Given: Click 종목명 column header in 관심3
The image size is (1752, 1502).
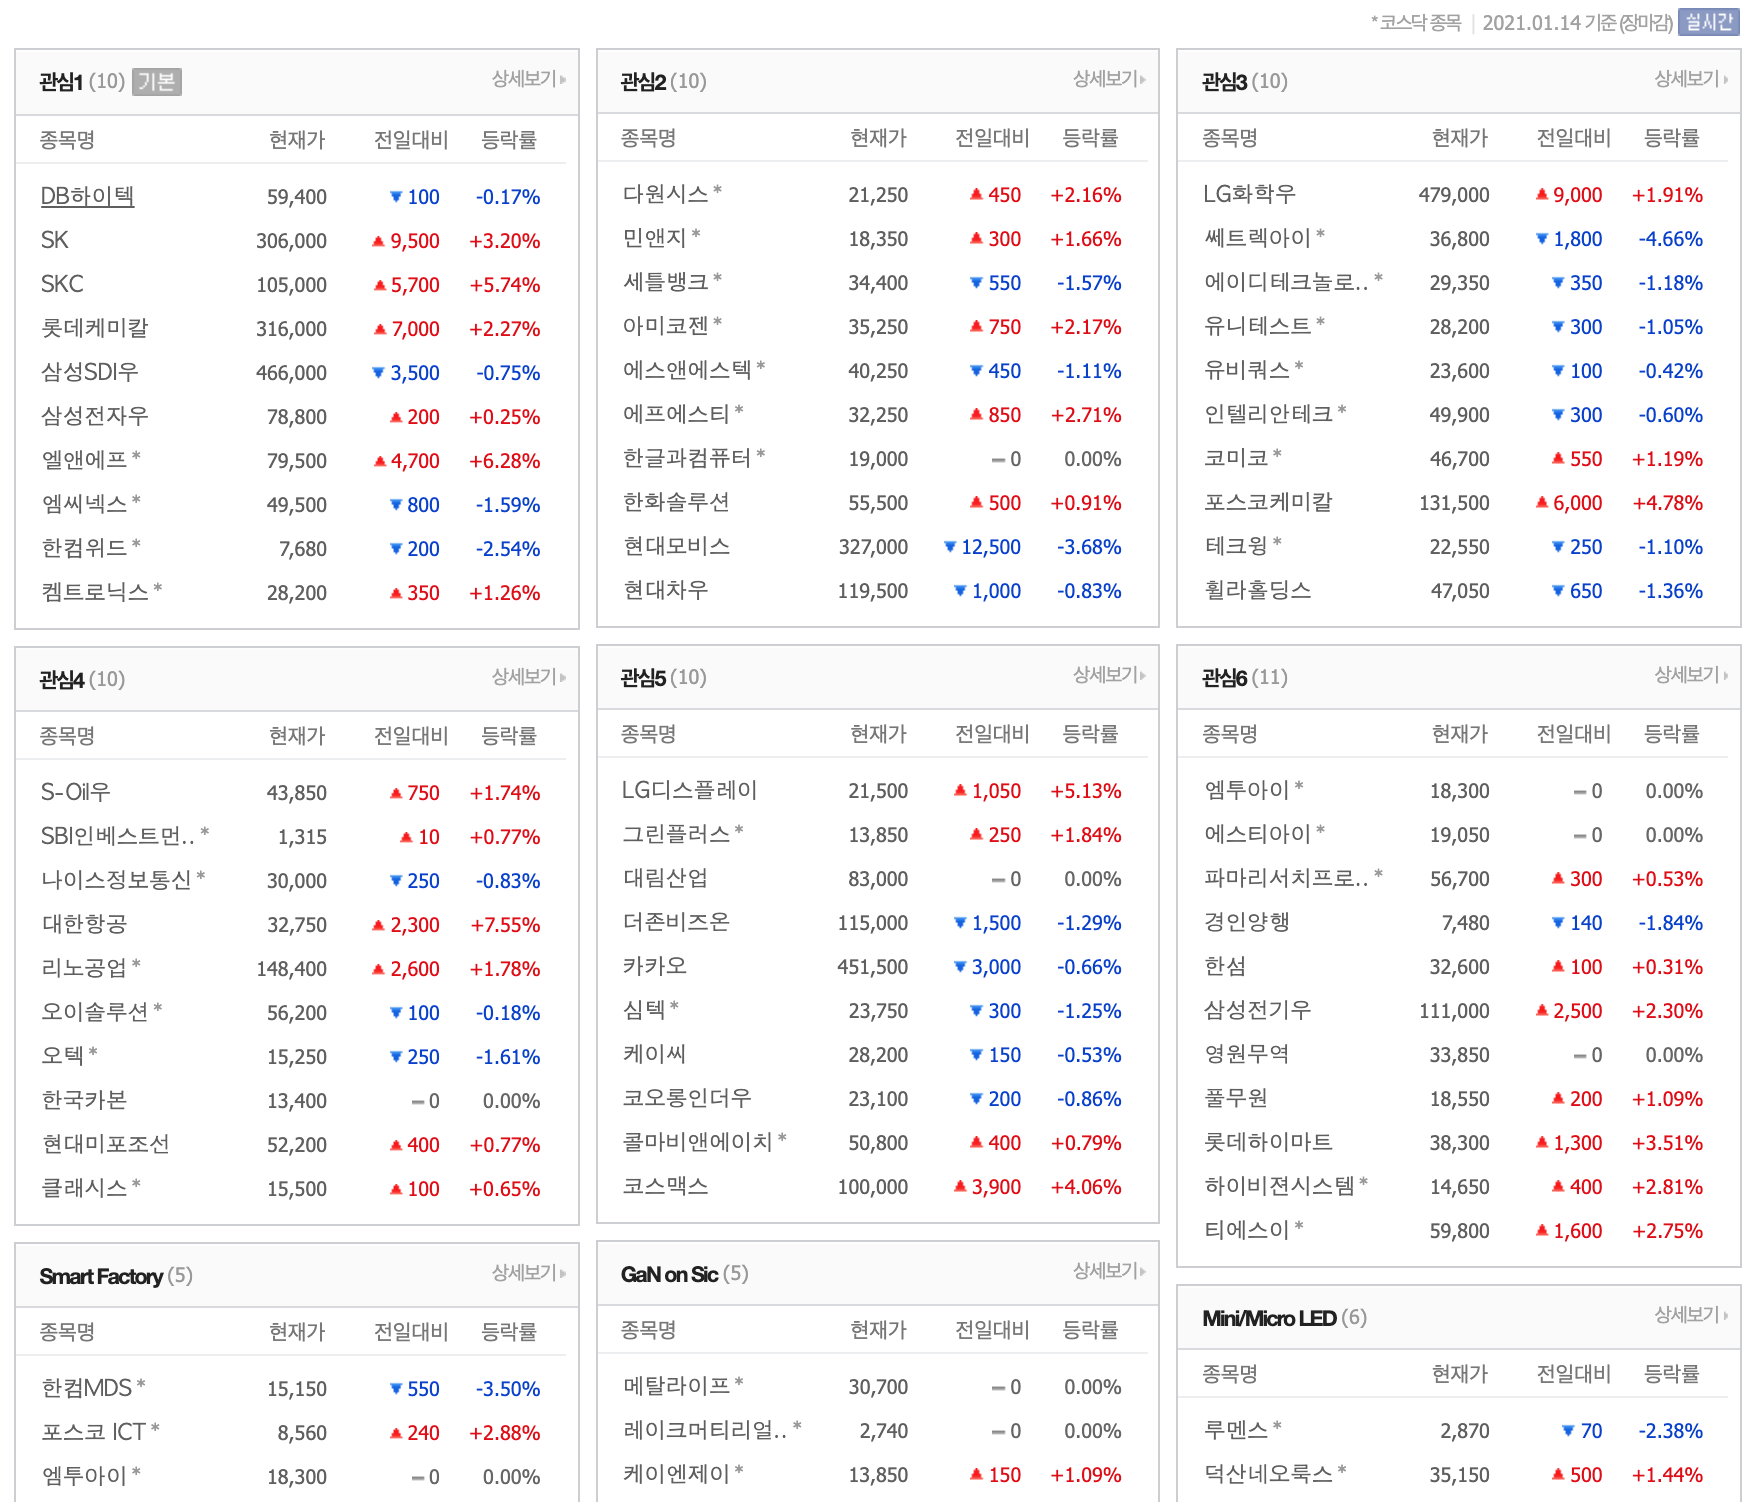Looking at the screenshot, I should [x=1230, y=138].
